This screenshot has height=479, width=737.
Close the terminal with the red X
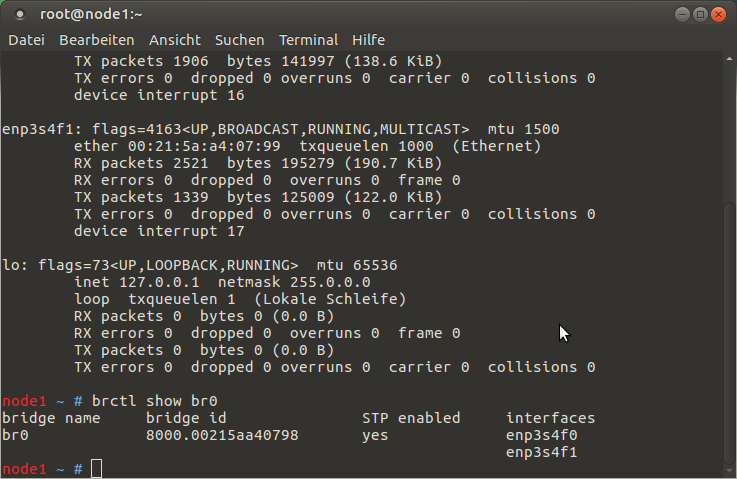[718, 15]
